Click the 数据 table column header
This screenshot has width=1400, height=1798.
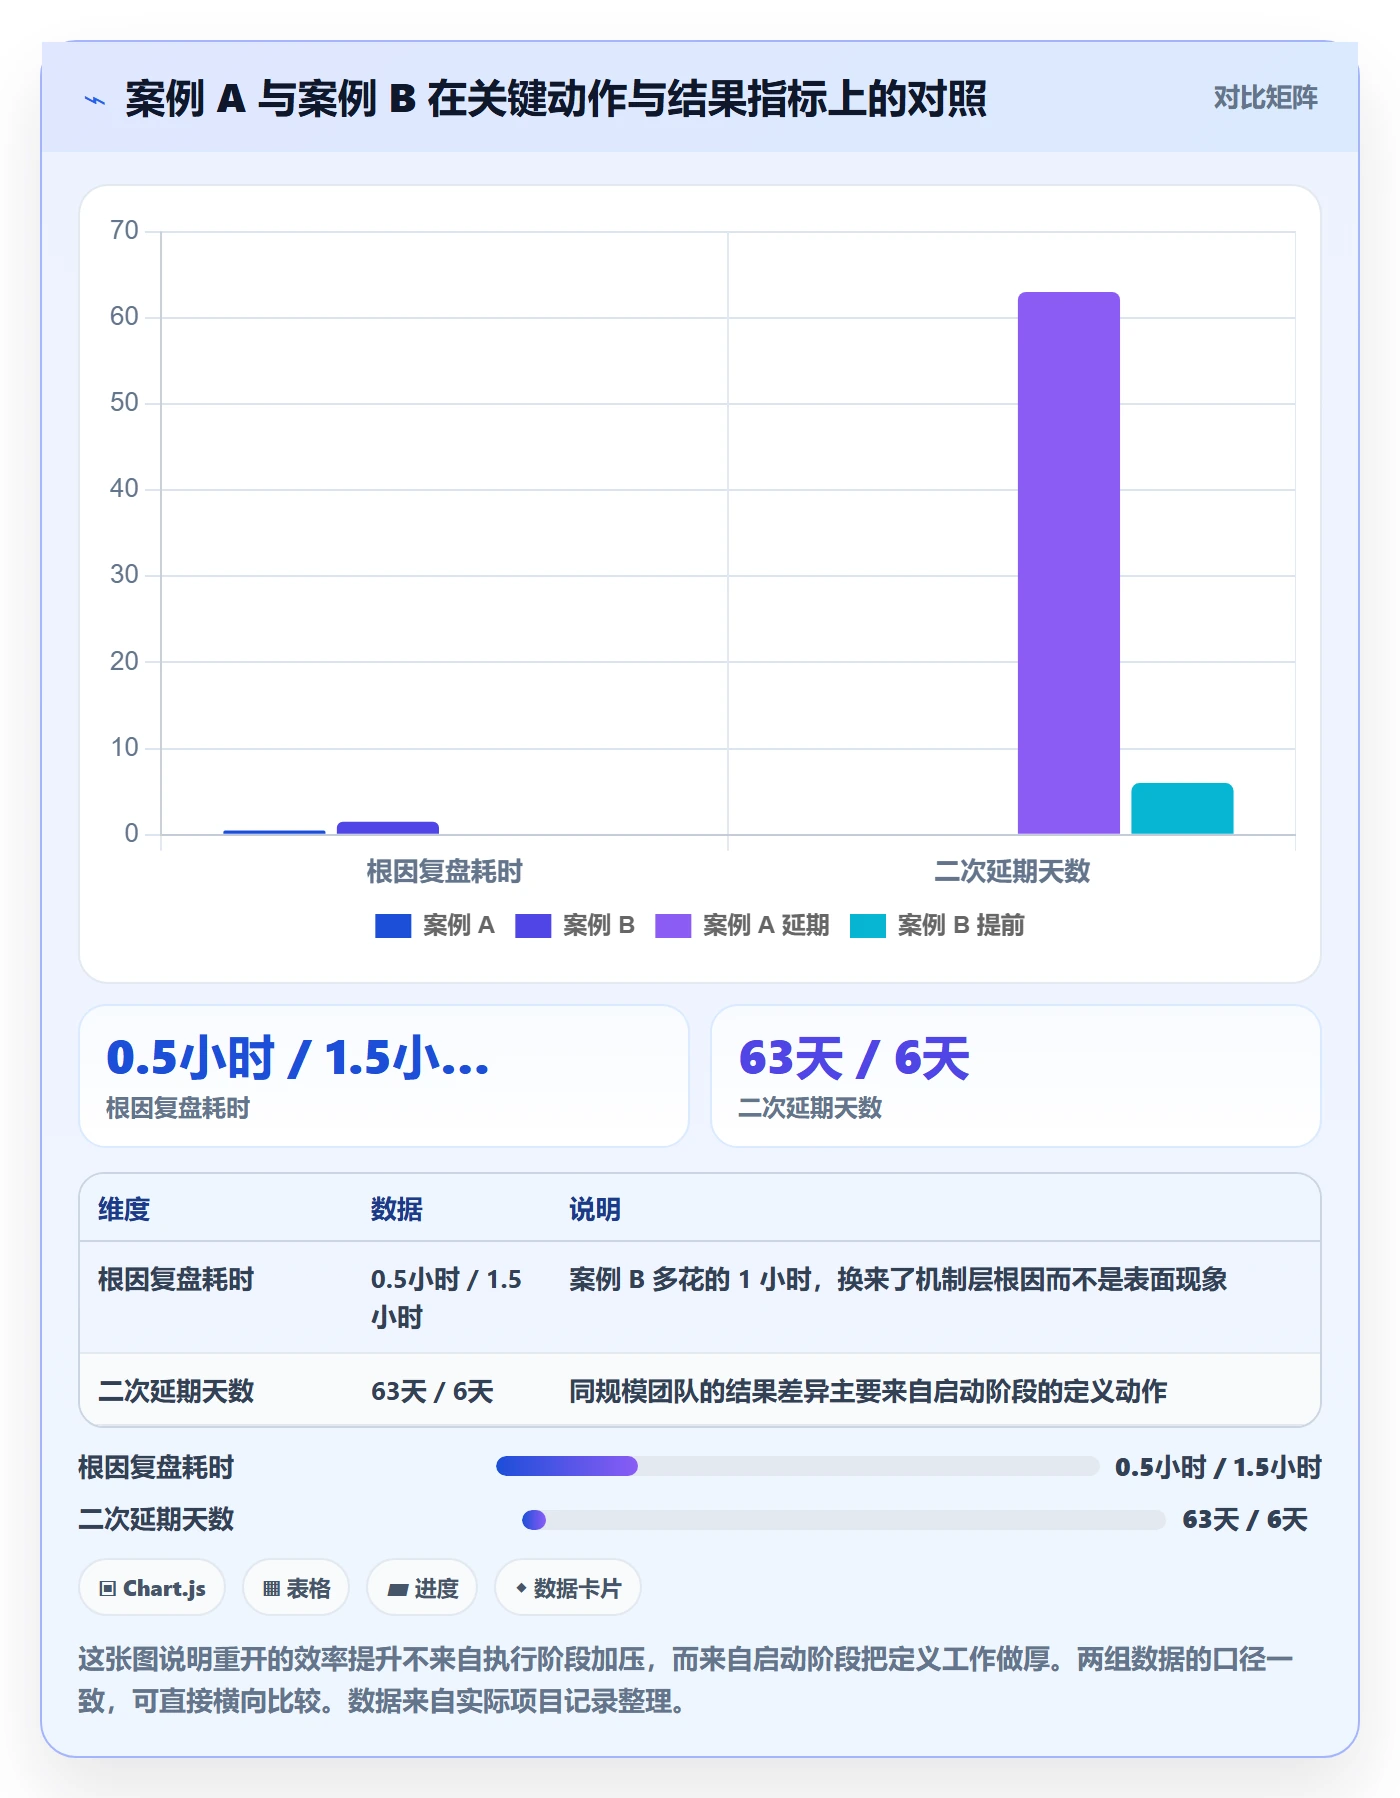(x=397, y=1209)
